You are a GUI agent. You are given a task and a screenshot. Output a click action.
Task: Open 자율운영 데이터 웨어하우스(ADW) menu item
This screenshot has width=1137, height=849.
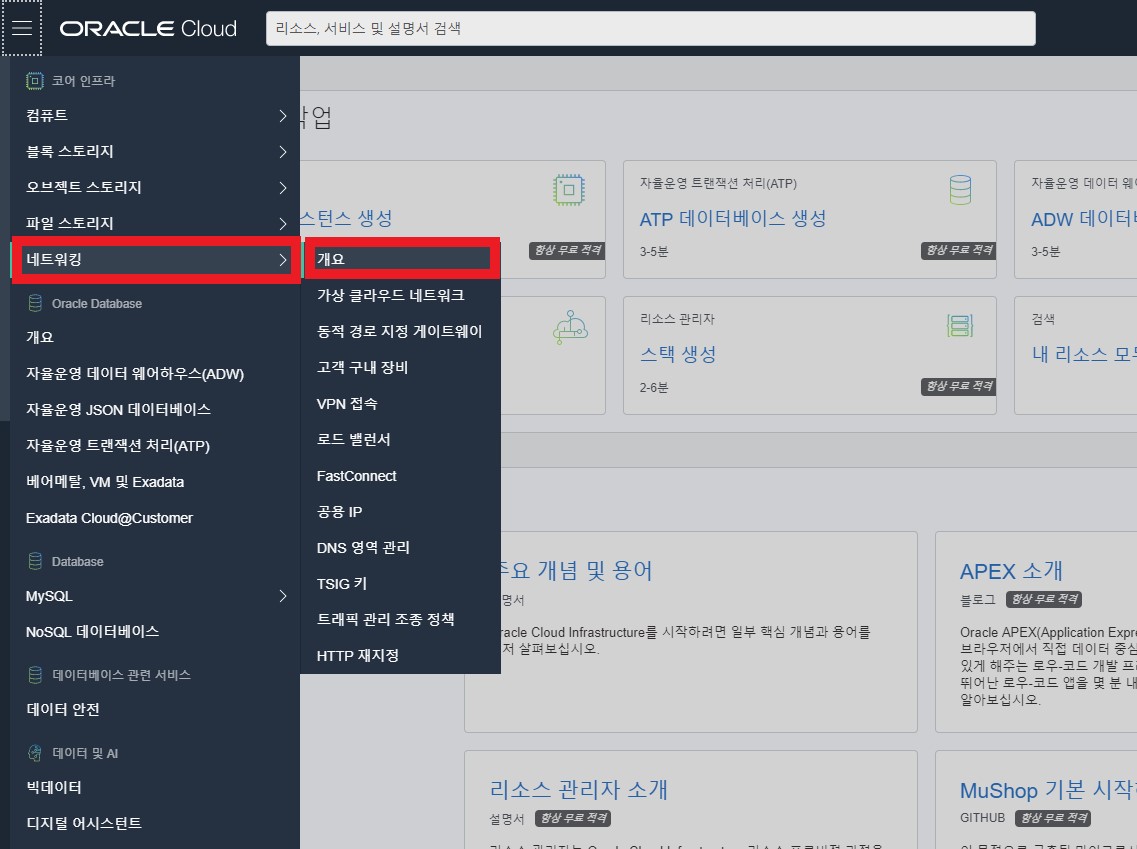point(156,373)
